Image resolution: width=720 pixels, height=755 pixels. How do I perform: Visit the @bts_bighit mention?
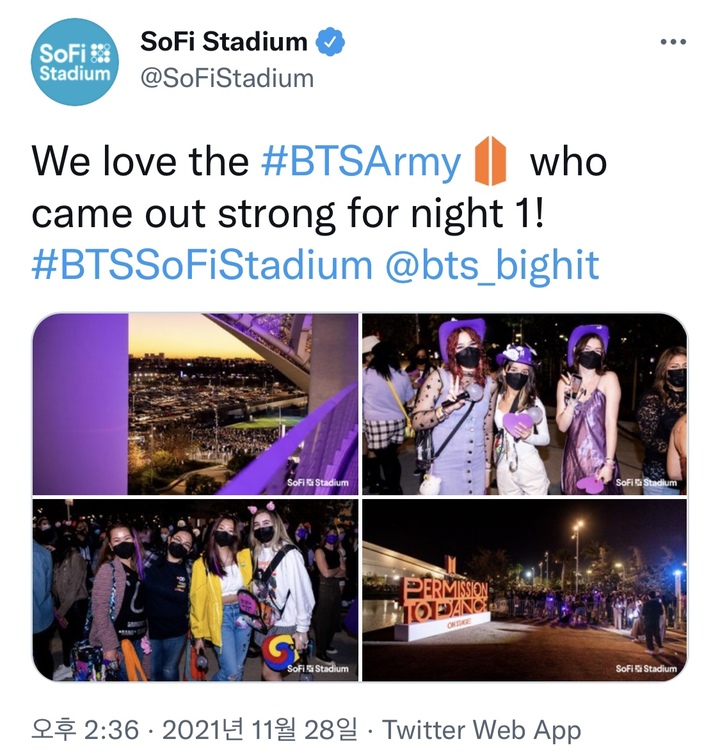(x=492, y=266)
